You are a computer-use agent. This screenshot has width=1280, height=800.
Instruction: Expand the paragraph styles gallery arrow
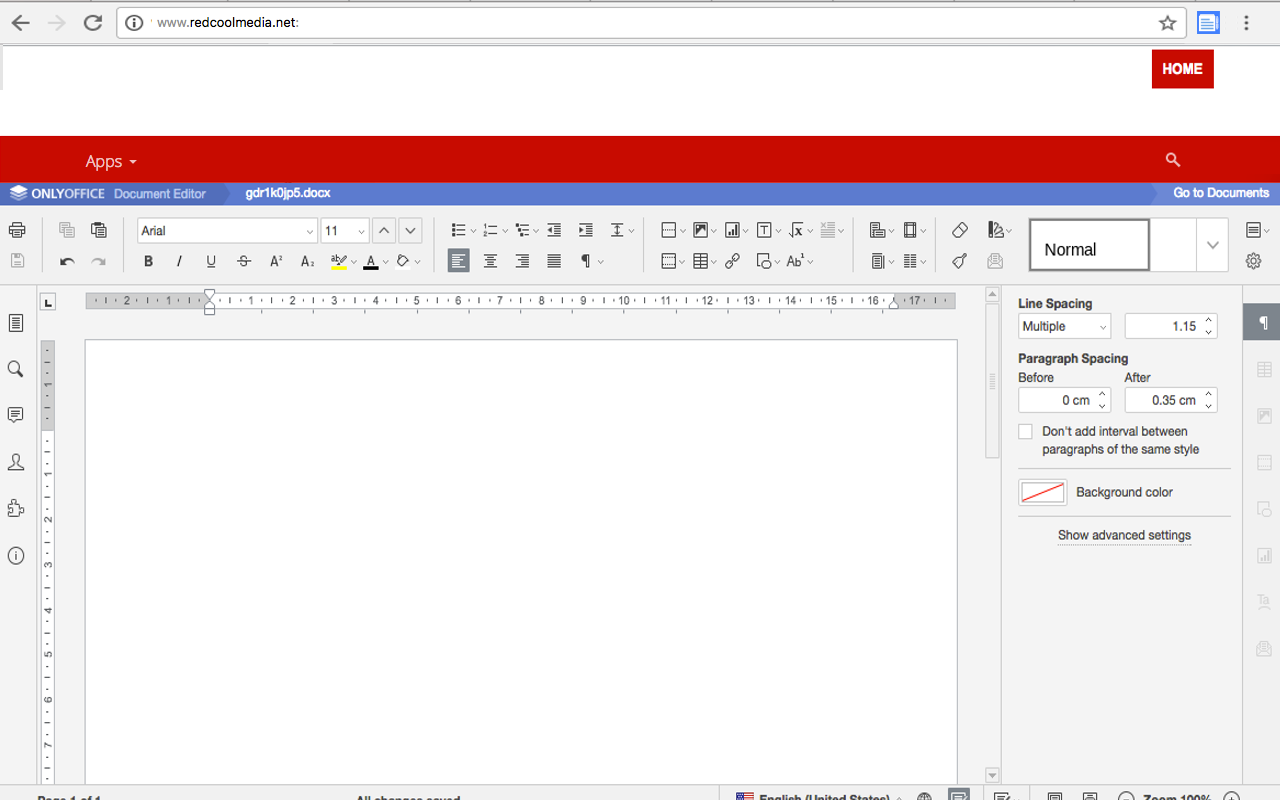pos(1212,246)
